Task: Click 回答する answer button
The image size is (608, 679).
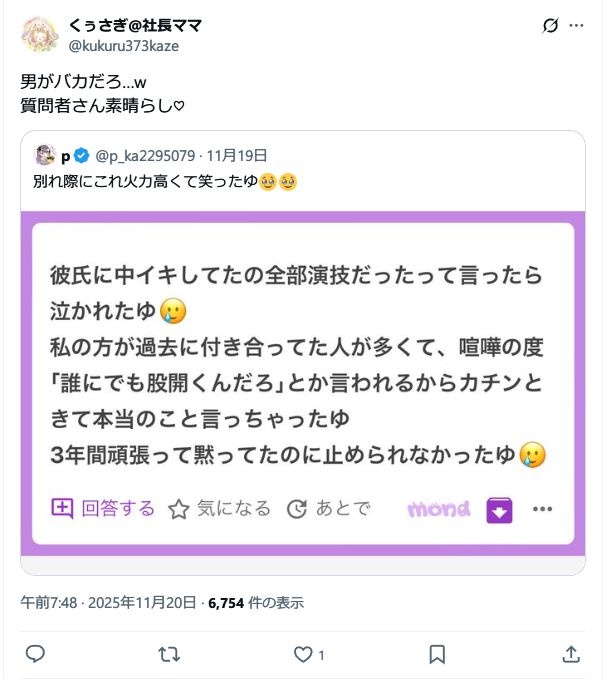Action: click(104, 508)
